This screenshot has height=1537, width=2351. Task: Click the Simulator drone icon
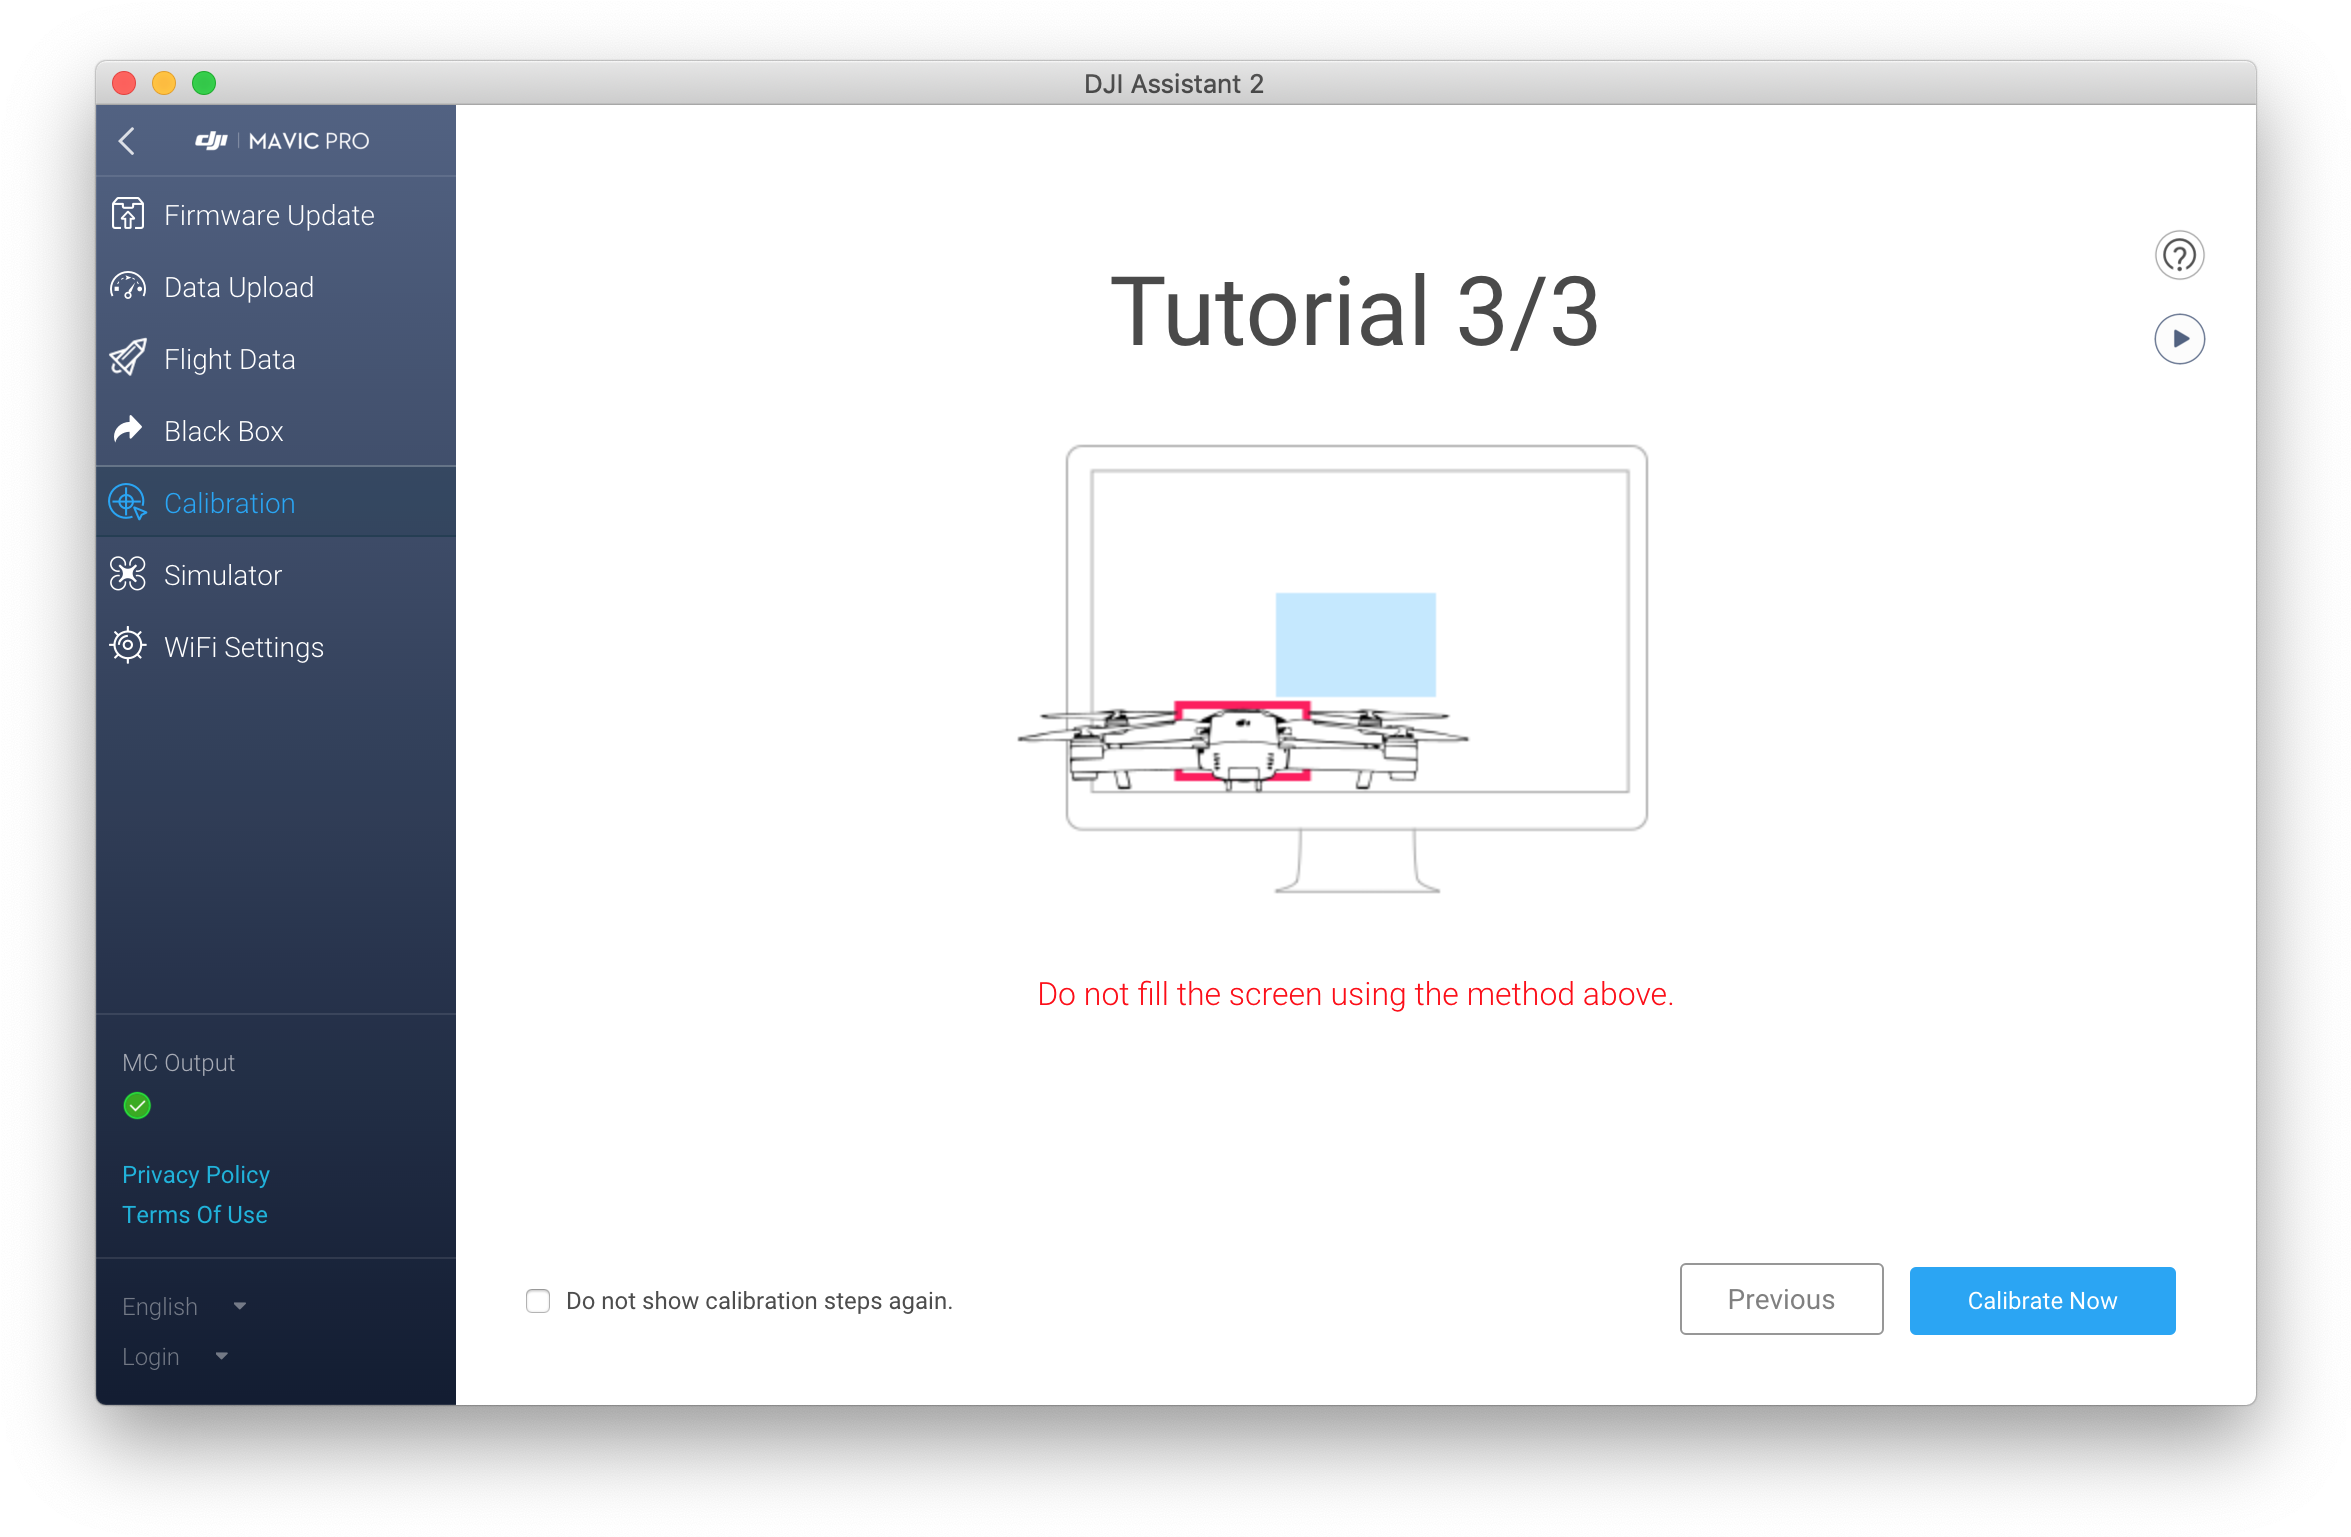(x=128, y=574)
